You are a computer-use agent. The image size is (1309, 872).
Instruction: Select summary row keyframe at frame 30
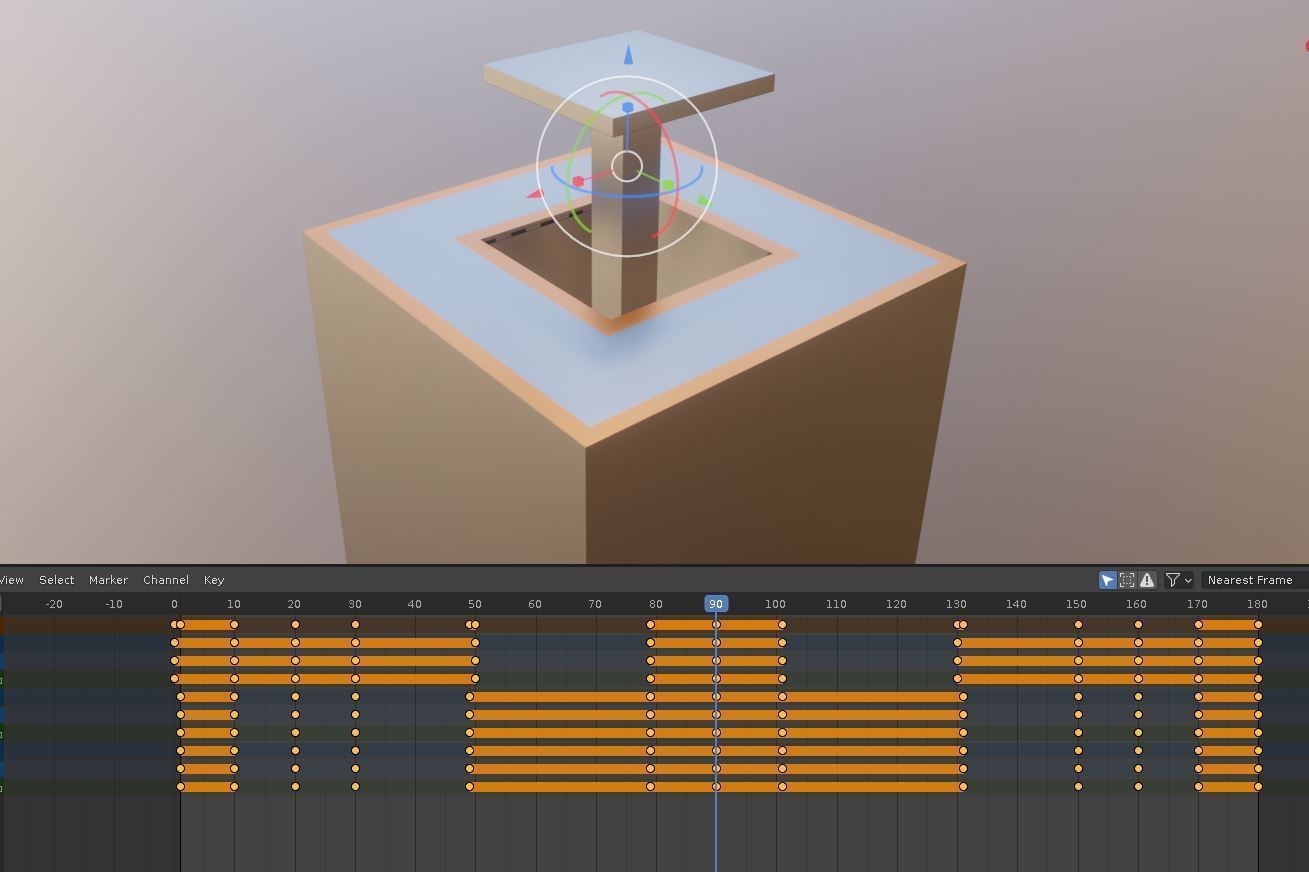[x=355, y=625]
